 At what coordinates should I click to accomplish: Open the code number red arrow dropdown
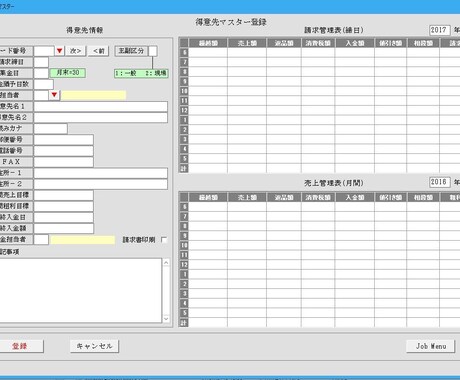pos(59,51)
